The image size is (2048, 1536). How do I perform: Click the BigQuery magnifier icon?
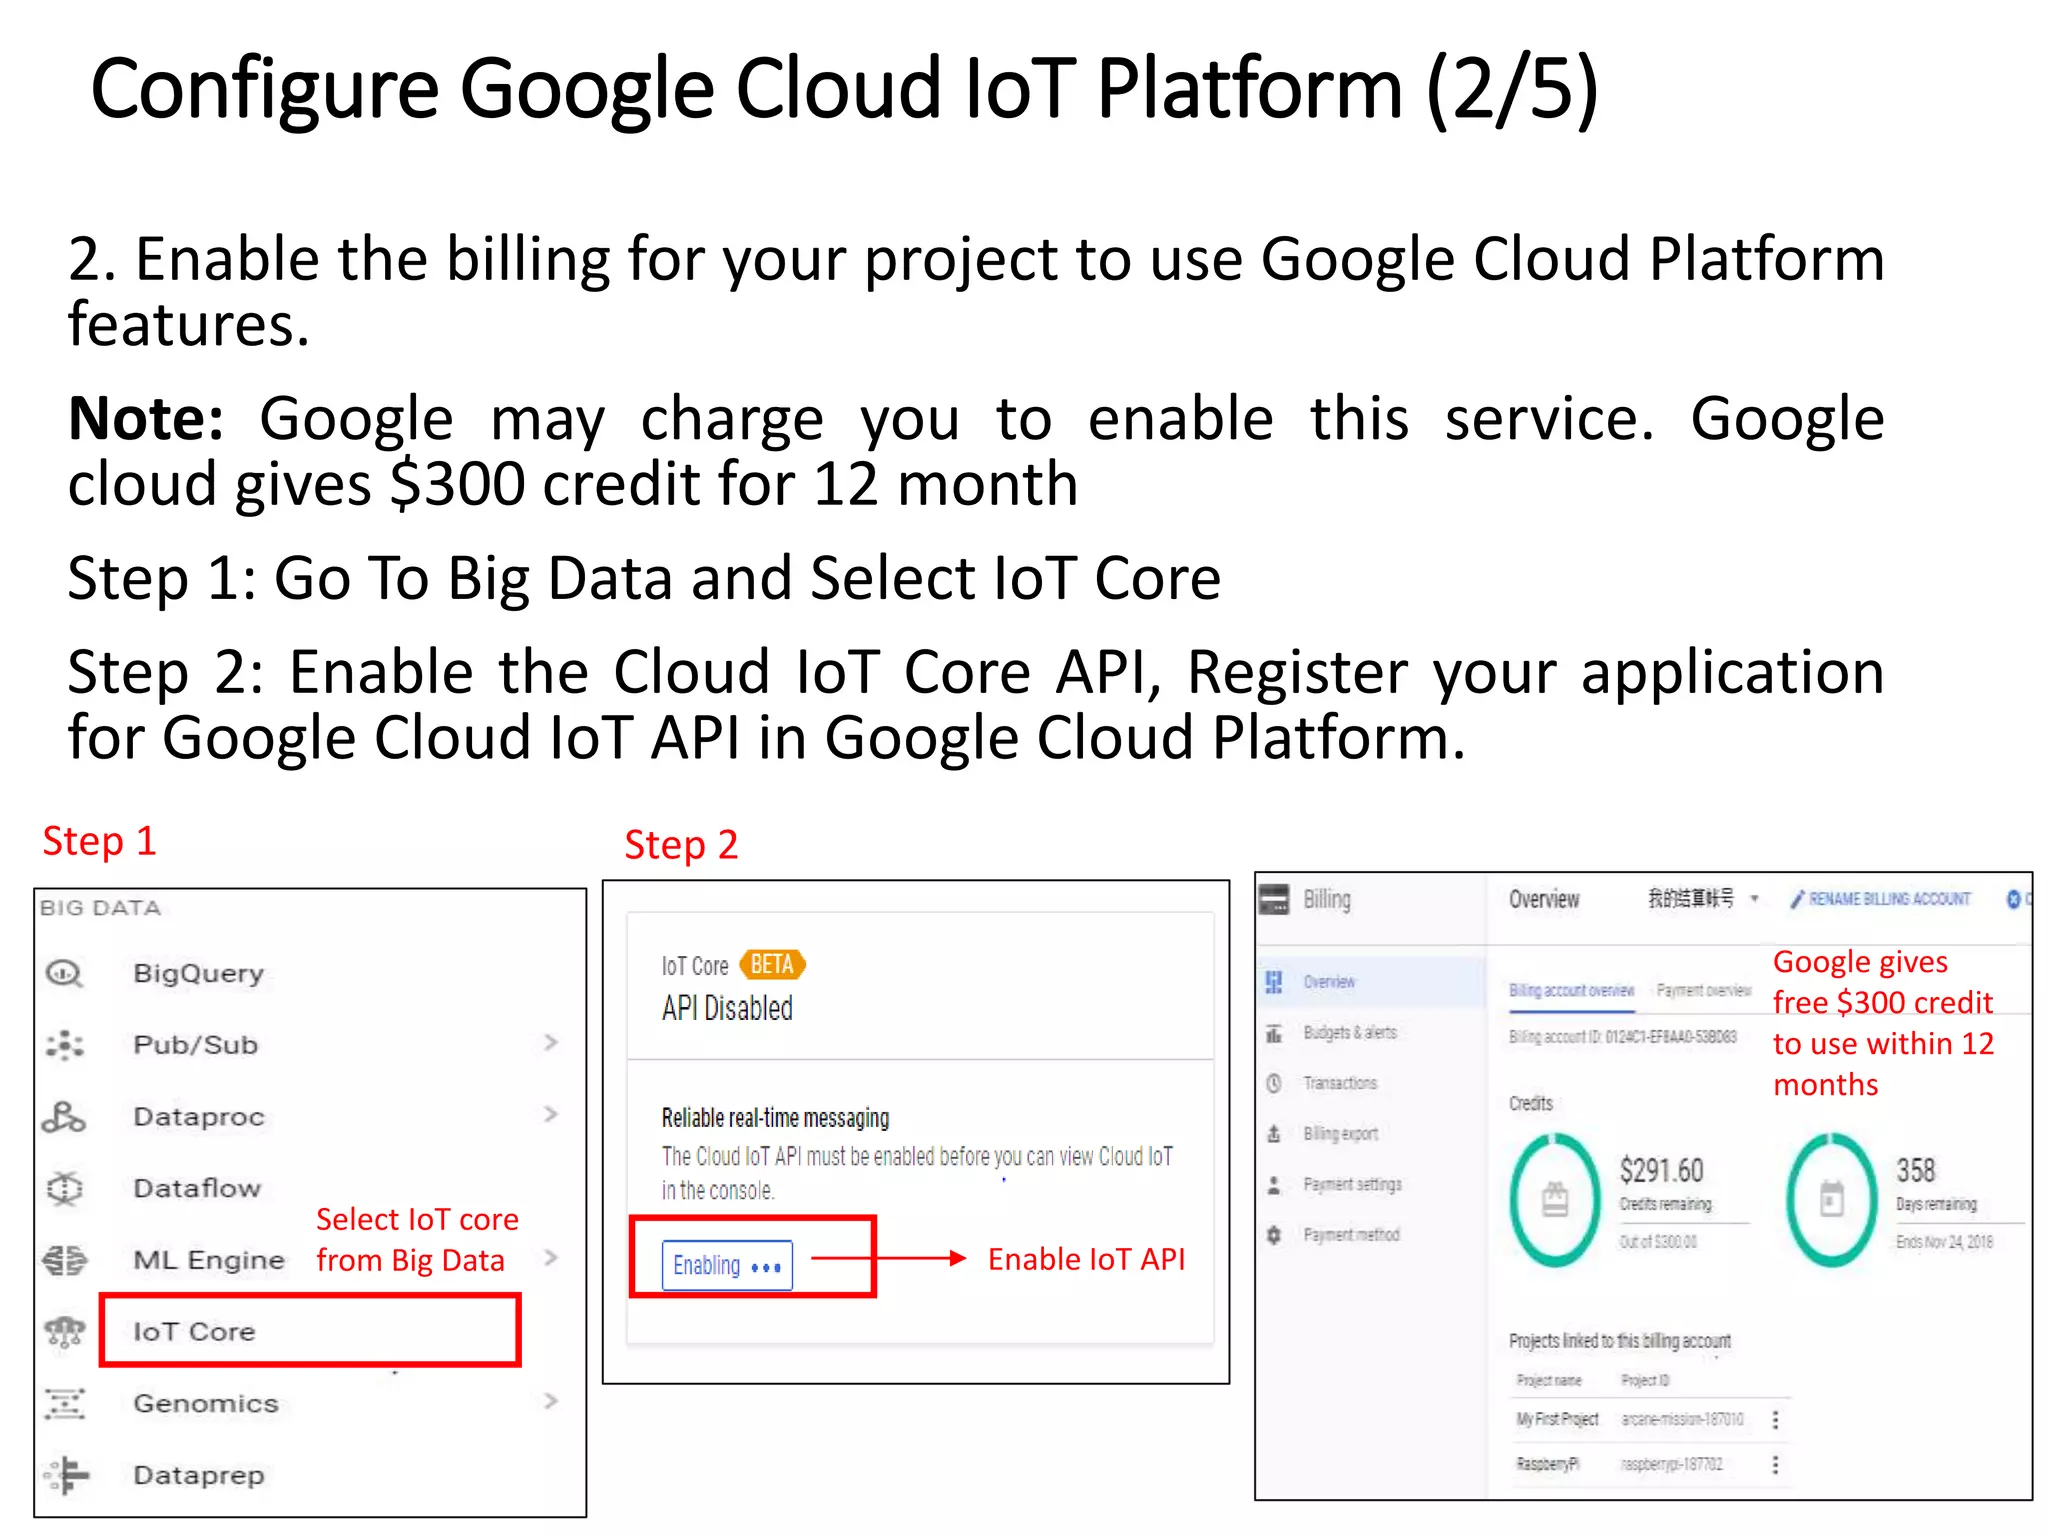point(65,973)
